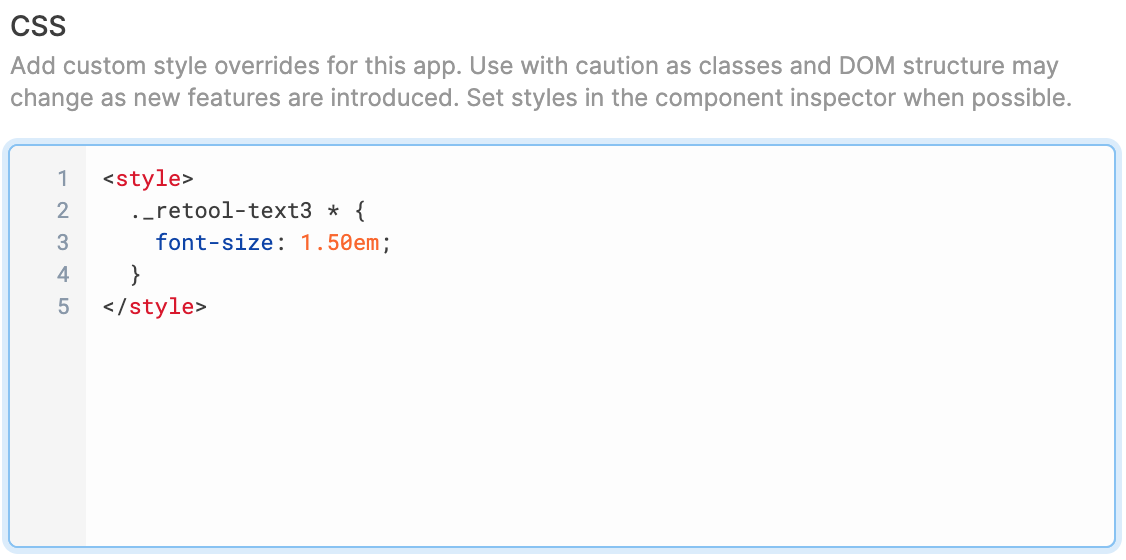Viewport: 1126px width, 560px height.
Task: Click the 1.50em value
Action: coord(339,243)
